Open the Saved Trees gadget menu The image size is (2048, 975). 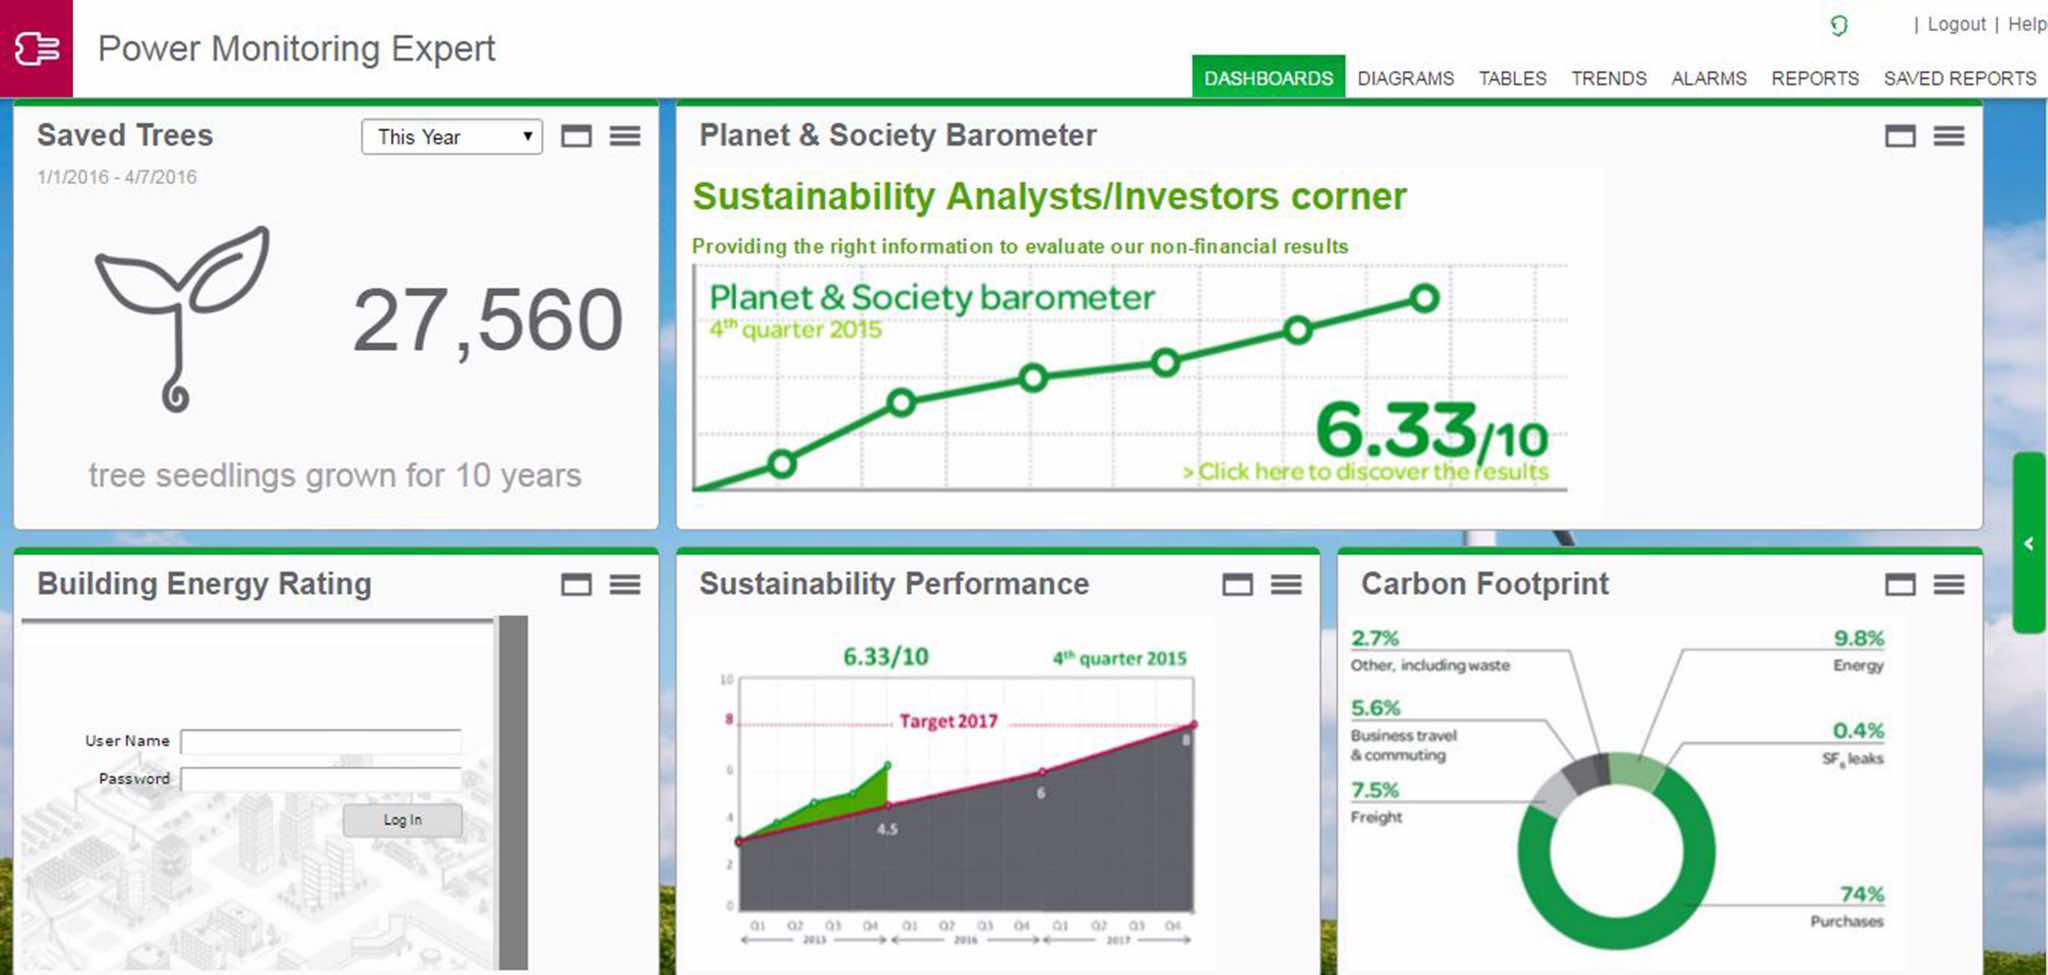coord(625,136)
